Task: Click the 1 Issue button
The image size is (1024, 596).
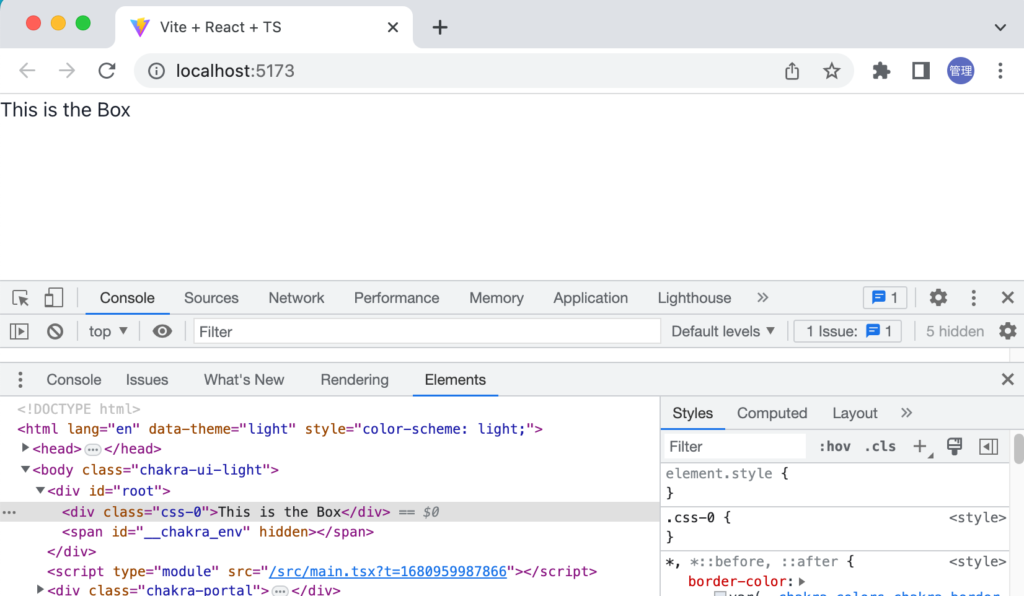Action: click(848, 332)
